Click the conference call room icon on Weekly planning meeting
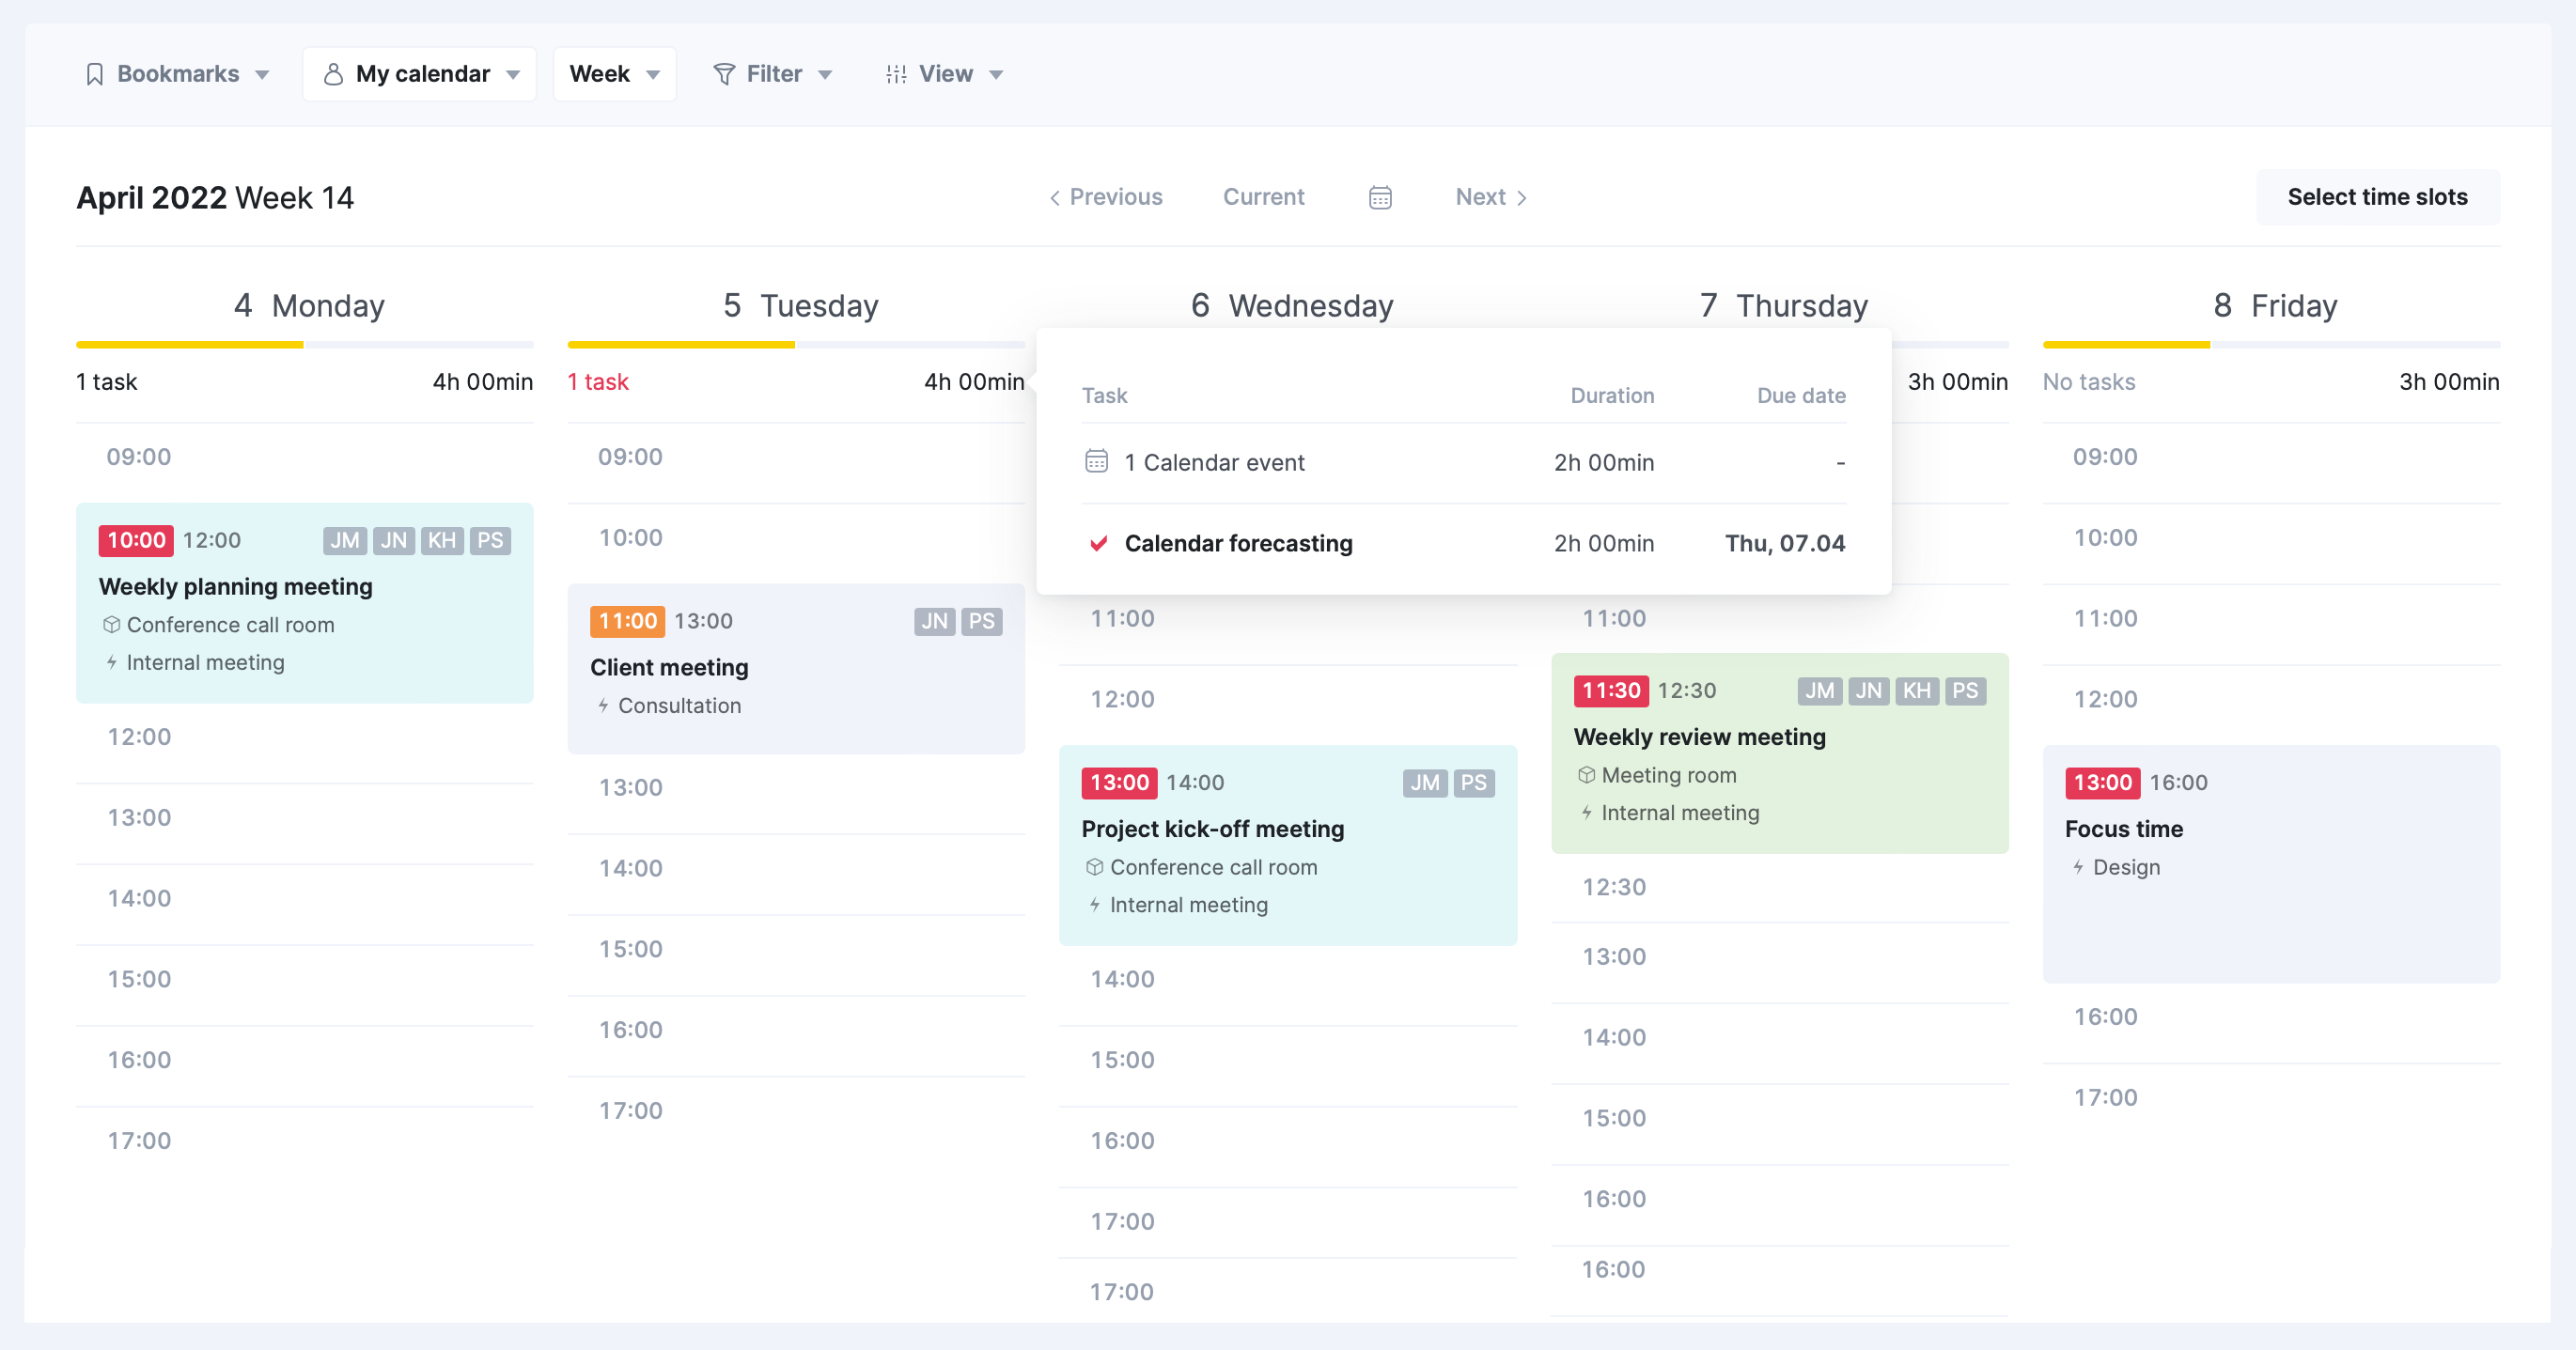The width and height of the screenshot is (2576, 1350). pos(113,625)
